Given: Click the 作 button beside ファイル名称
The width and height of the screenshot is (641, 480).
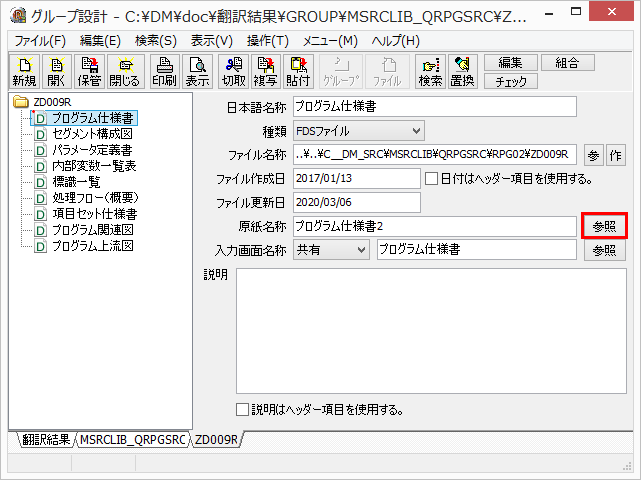Looking at the screenshot, I should [616, 155].
